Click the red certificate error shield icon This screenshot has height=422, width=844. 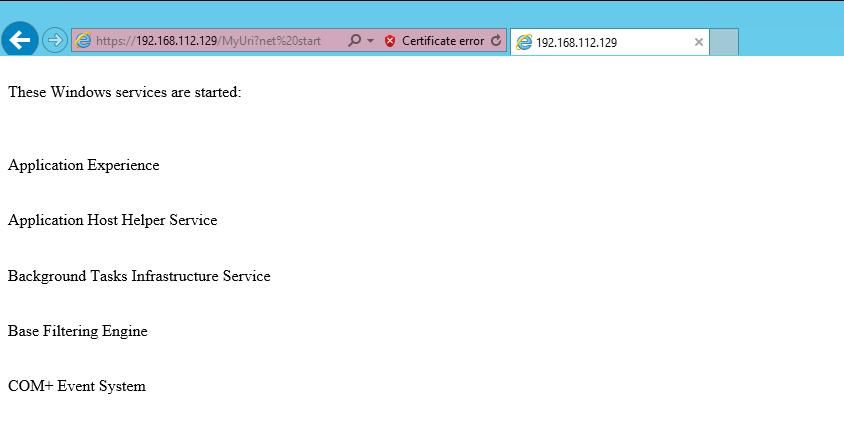click(x=390, y=41)
